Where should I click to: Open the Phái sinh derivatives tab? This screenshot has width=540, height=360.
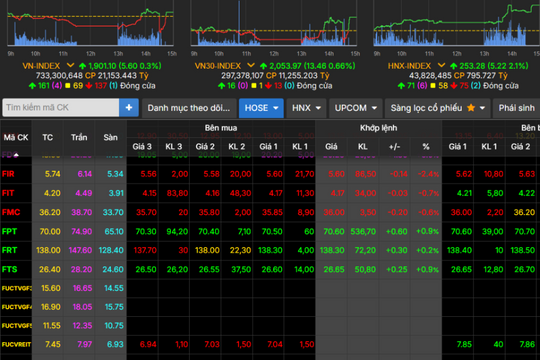(x=516, y=108)
